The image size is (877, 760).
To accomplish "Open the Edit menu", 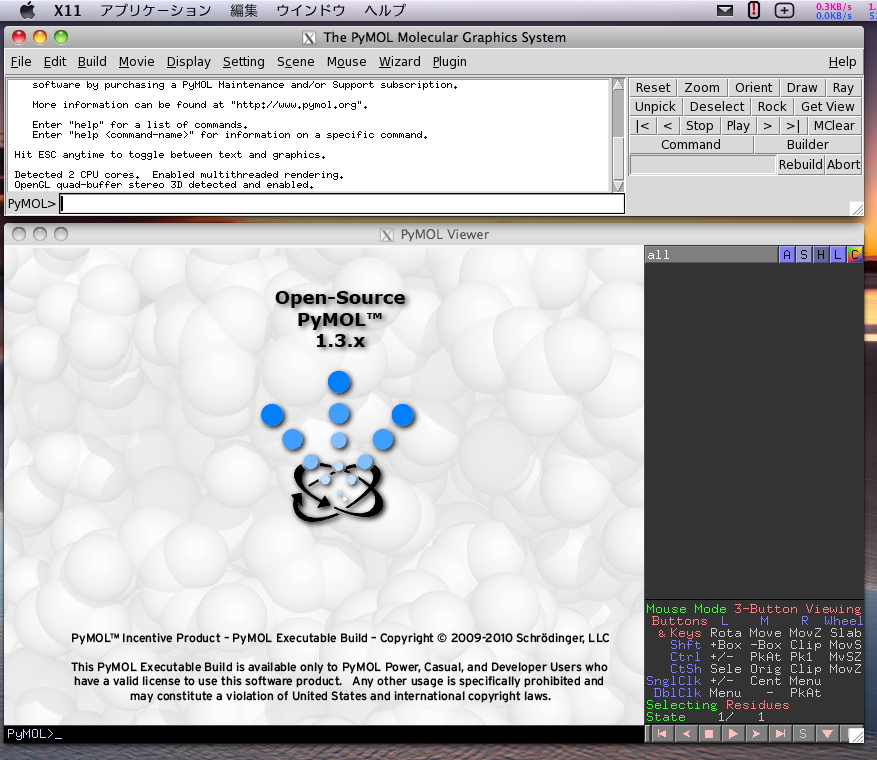I will (55, 62).
